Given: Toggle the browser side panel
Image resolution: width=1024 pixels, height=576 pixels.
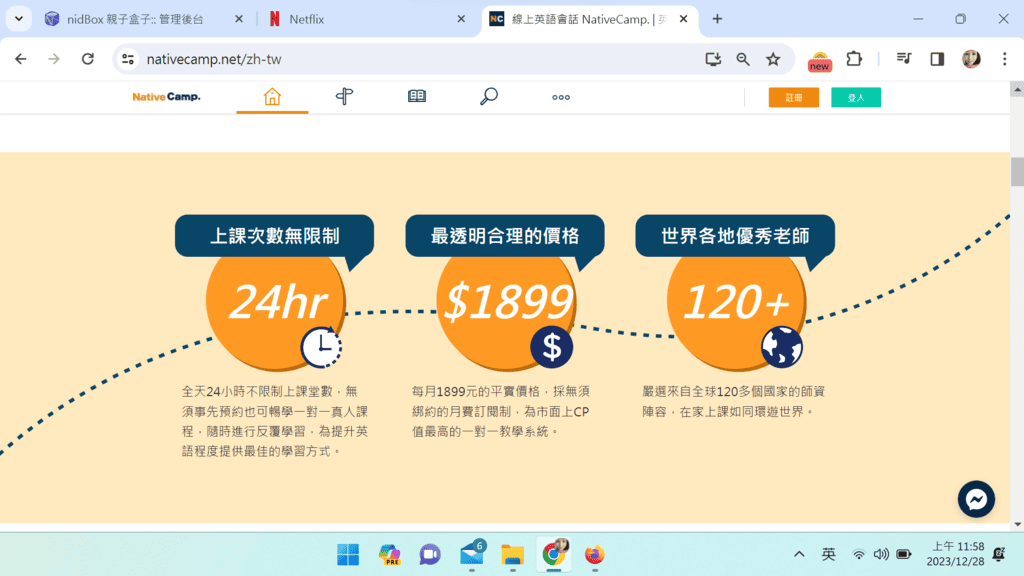Looking at the screenshot, I should tap(937, 59).
